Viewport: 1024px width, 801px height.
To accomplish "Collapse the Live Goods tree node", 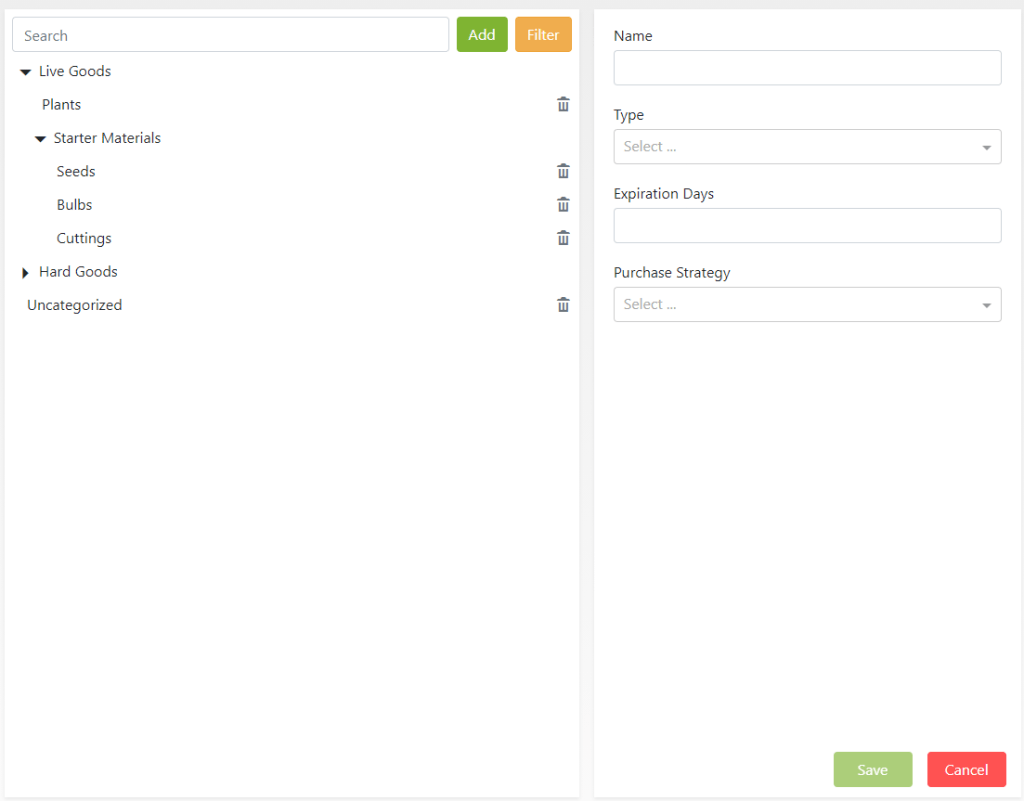I will (x=26, y=72).
